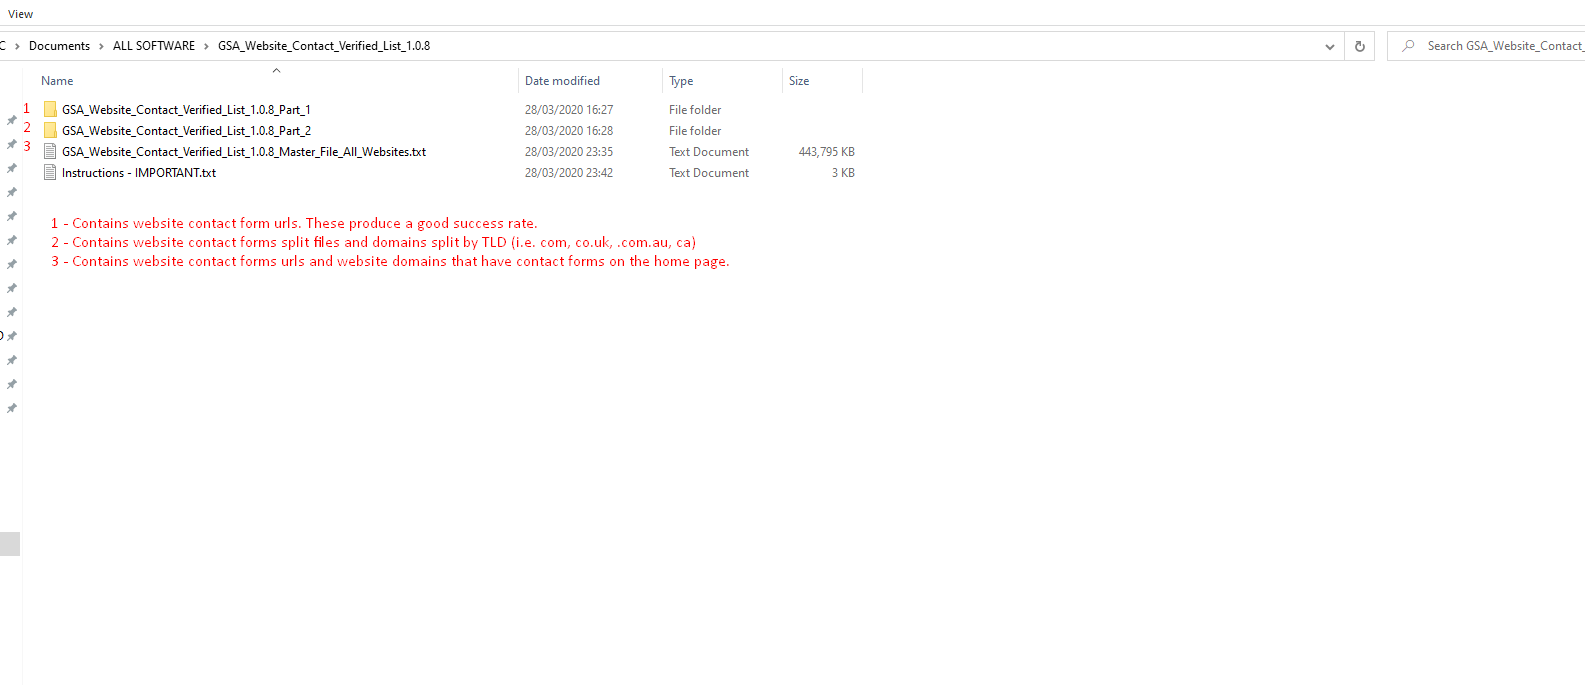The image size is (1585, 685).
Task: Click GSA_Website_Contact_Verified_List_1.0.8 breadcrumb segment
Action: click(x=324, y=46)
